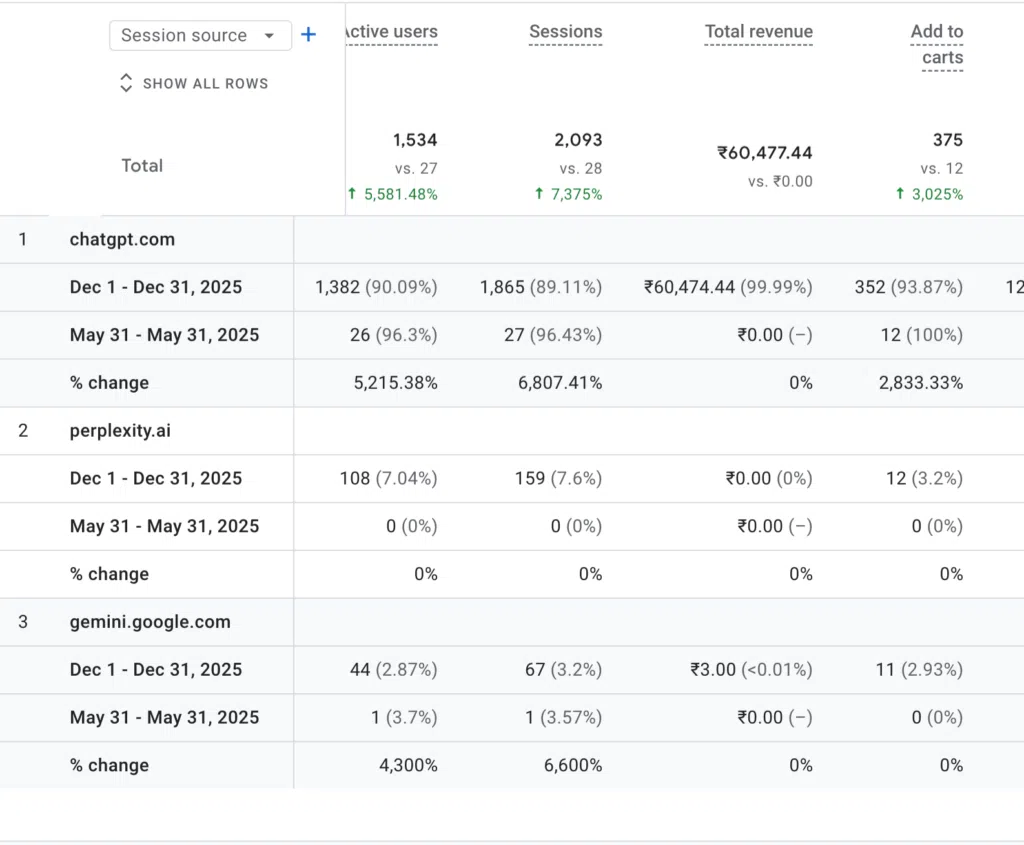Click the Show All Rows expand arrows icon
The height and width of the screenshot is (845, 1024).
126,83
